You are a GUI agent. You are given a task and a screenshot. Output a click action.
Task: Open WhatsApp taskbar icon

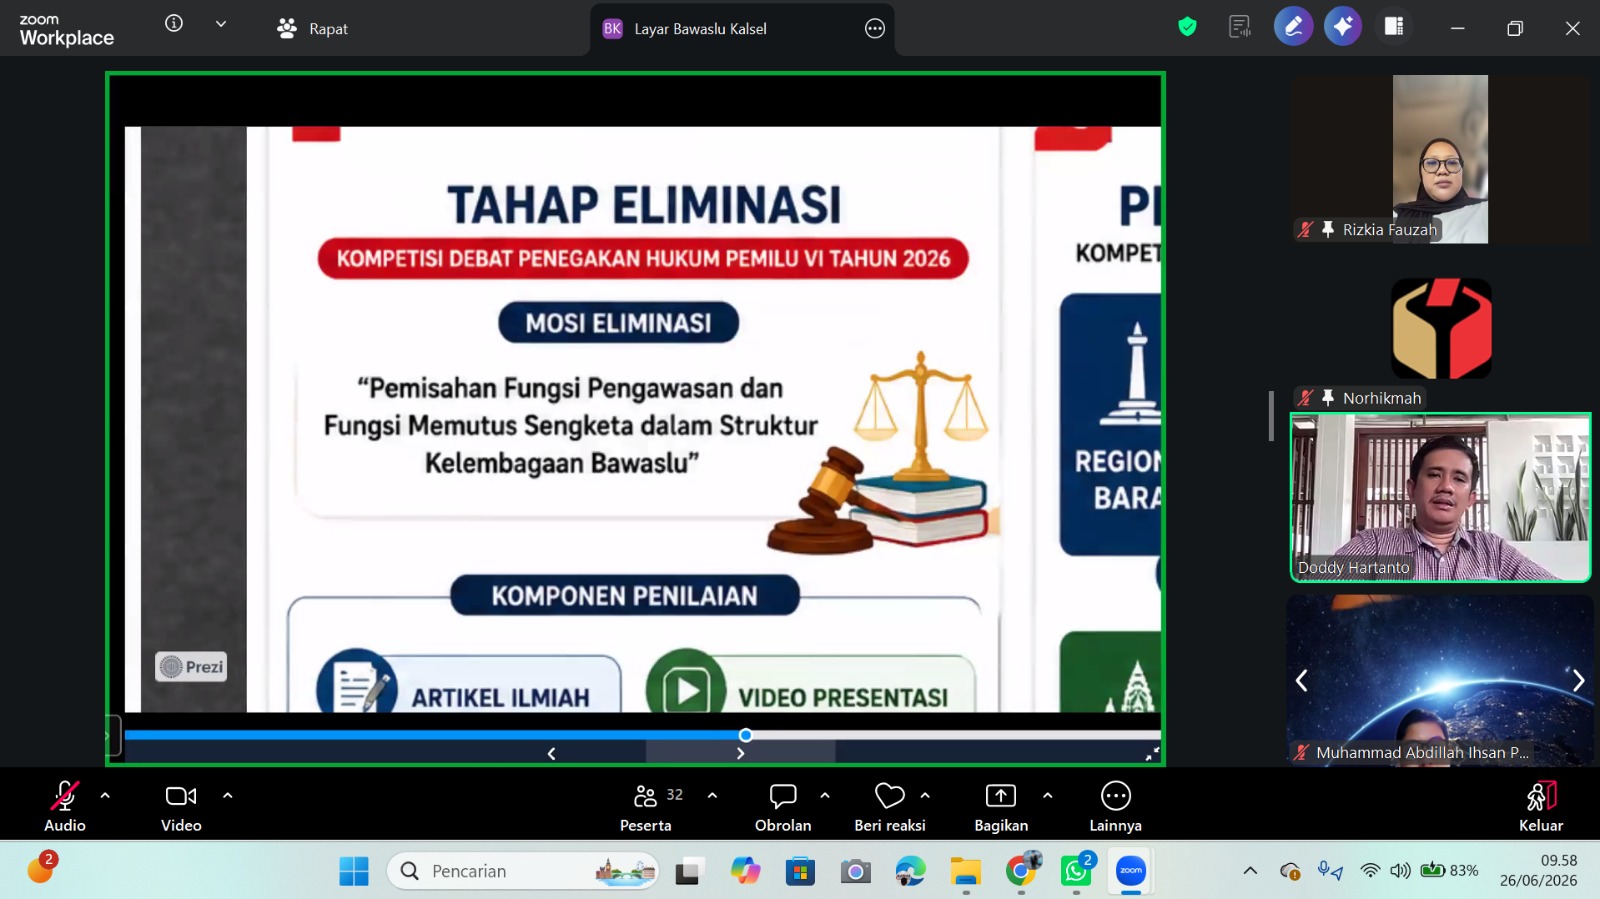click(x=1076, y=871)
